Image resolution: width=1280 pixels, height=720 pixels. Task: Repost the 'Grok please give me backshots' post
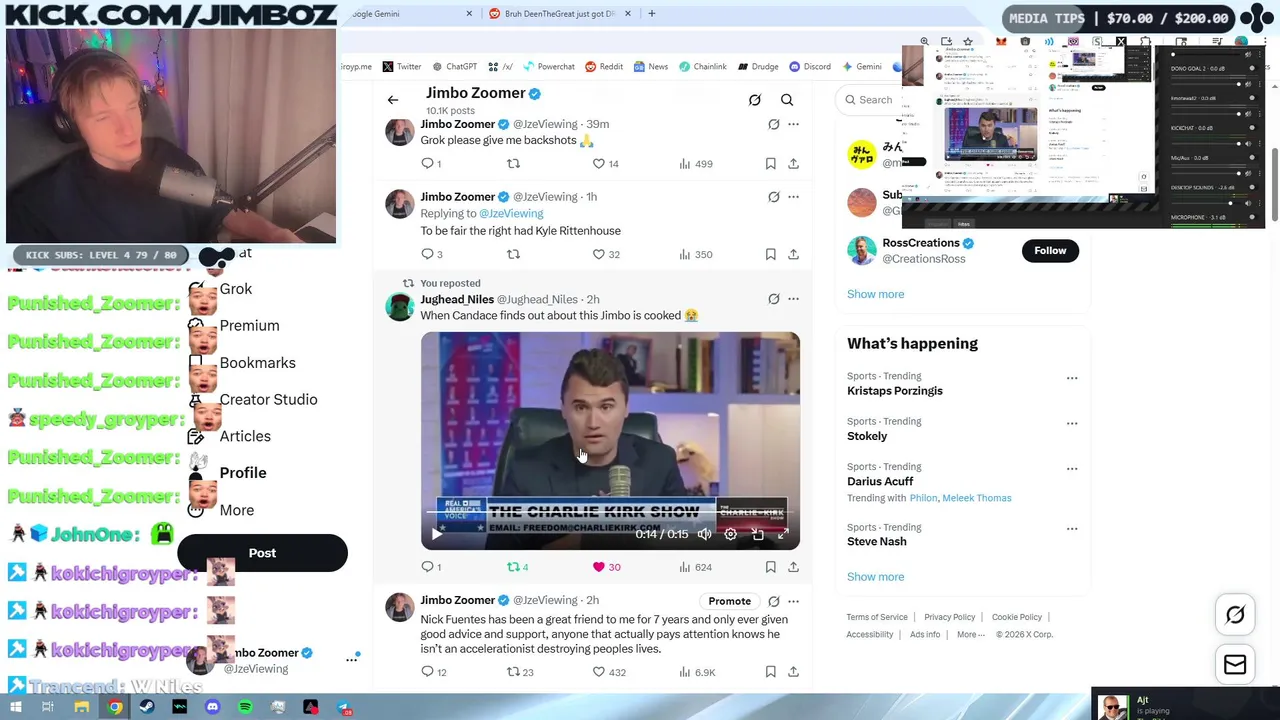[513, 163]
